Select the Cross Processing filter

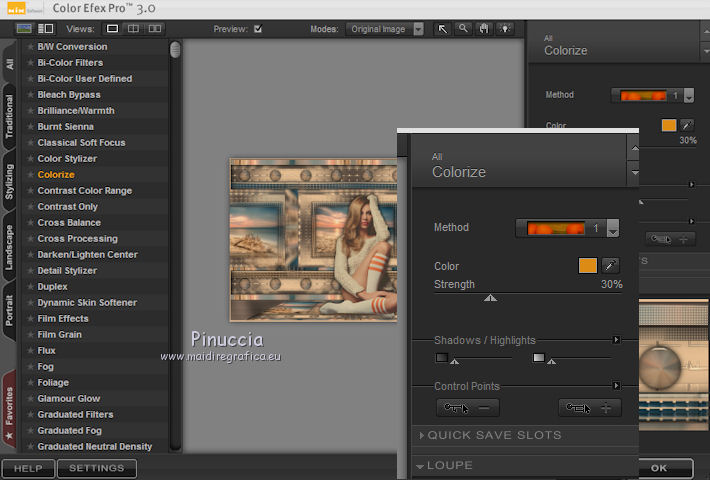coord(77,239)
